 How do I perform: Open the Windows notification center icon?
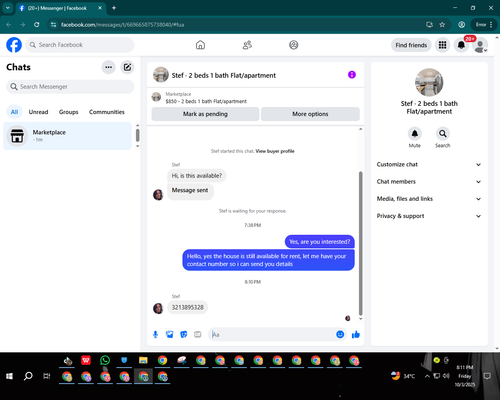point(487,376)
